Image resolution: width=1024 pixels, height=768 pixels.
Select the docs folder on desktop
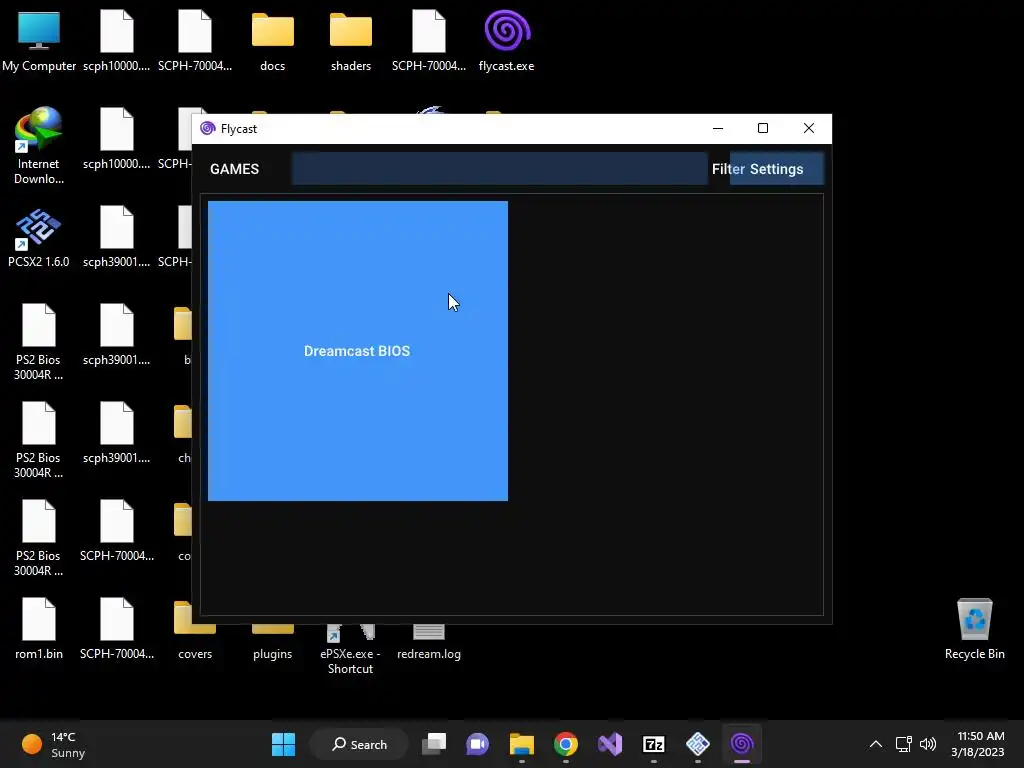pos(272,41)
